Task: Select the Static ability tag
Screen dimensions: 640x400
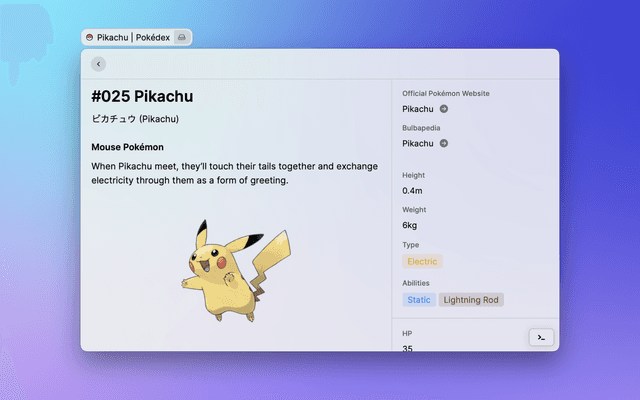Action: click(x=419, y=300)
